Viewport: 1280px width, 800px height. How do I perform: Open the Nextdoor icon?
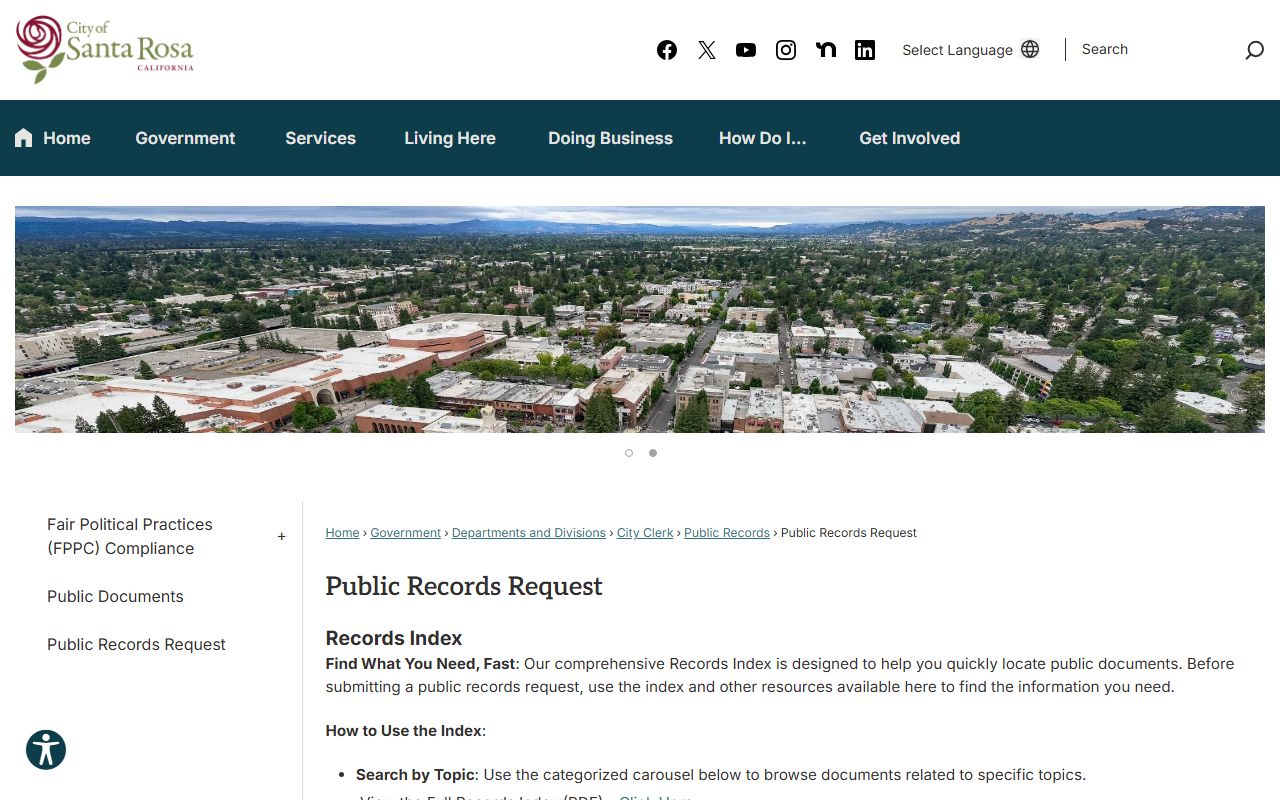(826, 50)
